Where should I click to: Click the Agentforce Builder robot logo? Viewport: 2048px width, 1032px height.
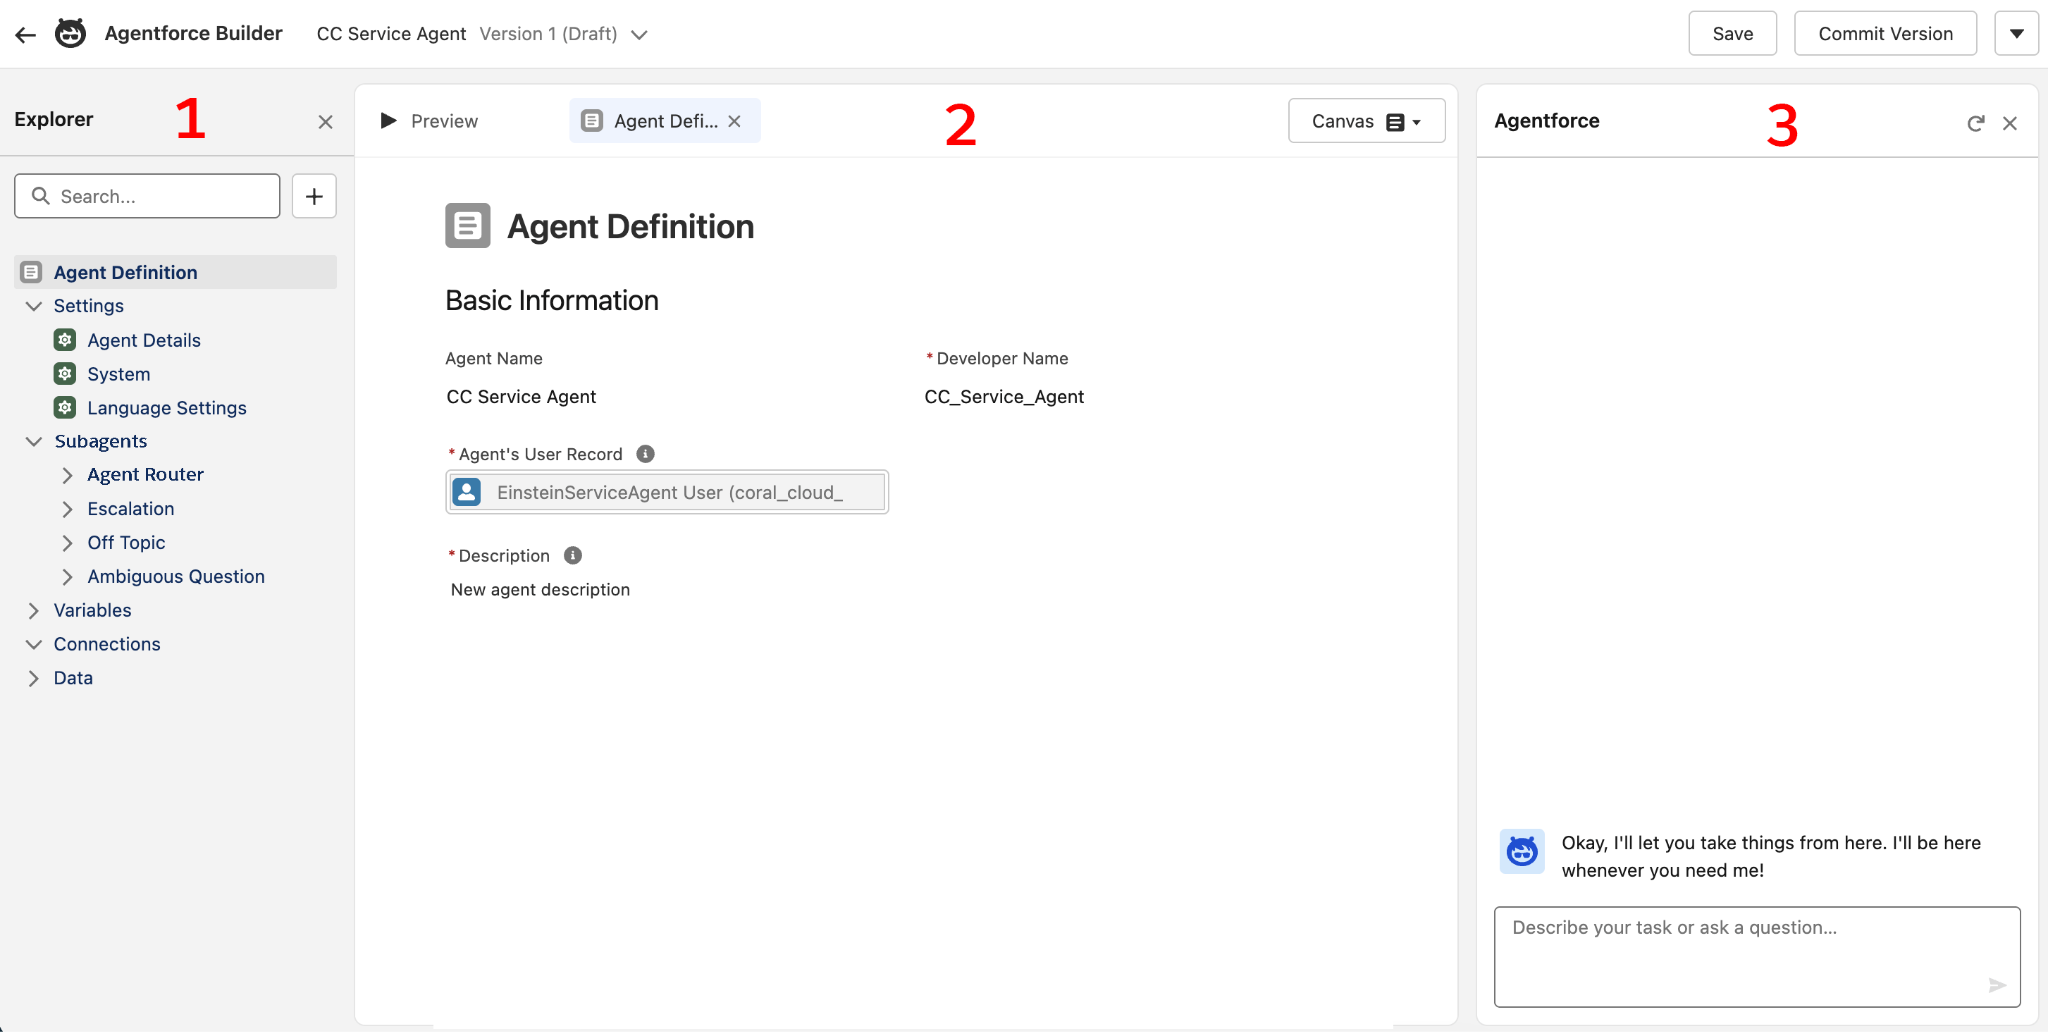pos(70,33)
